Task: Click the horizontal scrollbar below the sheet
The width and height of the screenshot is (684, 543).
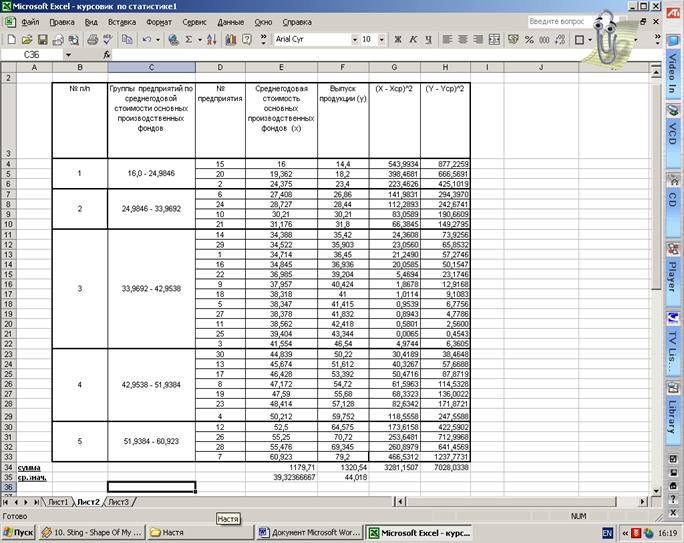Action: (400, 501)
